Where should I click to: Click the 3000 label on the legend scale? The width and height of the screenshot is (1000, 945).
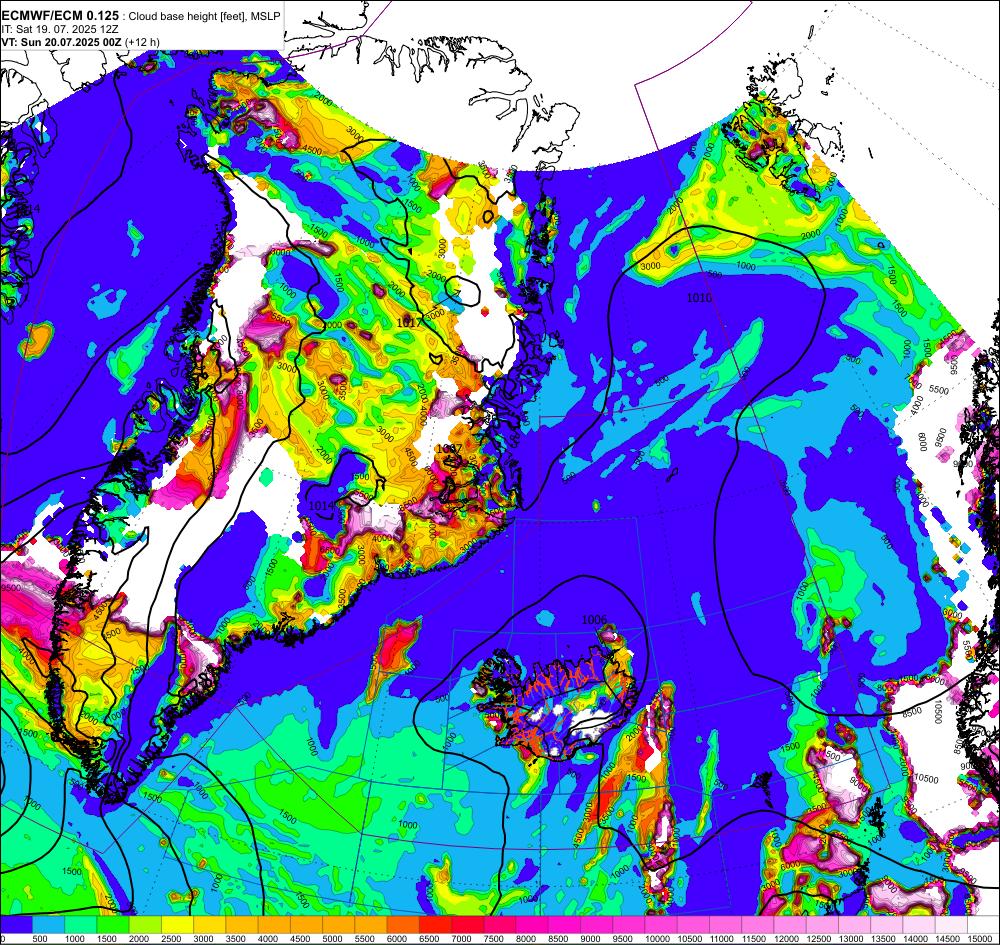pos(204,939)
